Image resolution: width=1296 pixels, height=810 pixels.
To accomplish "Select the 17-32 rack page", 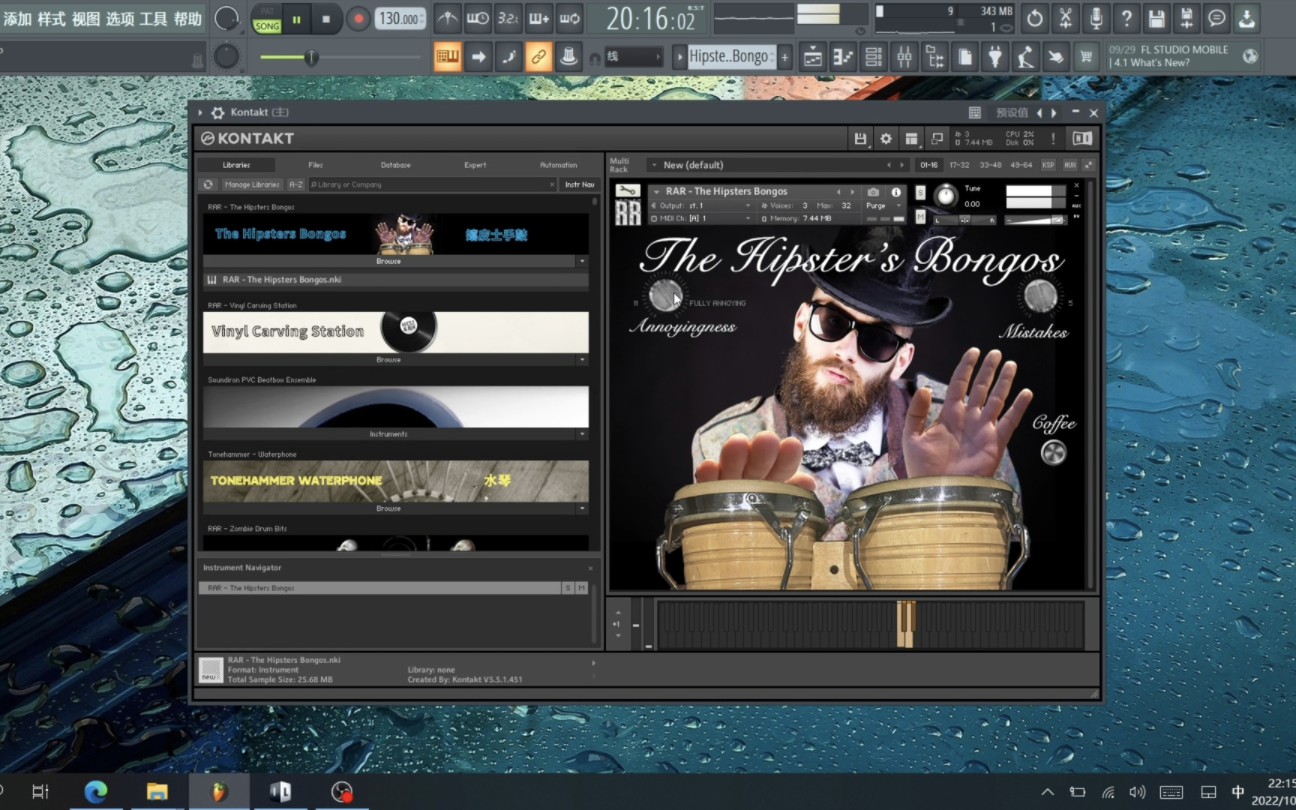I will 959,165.
